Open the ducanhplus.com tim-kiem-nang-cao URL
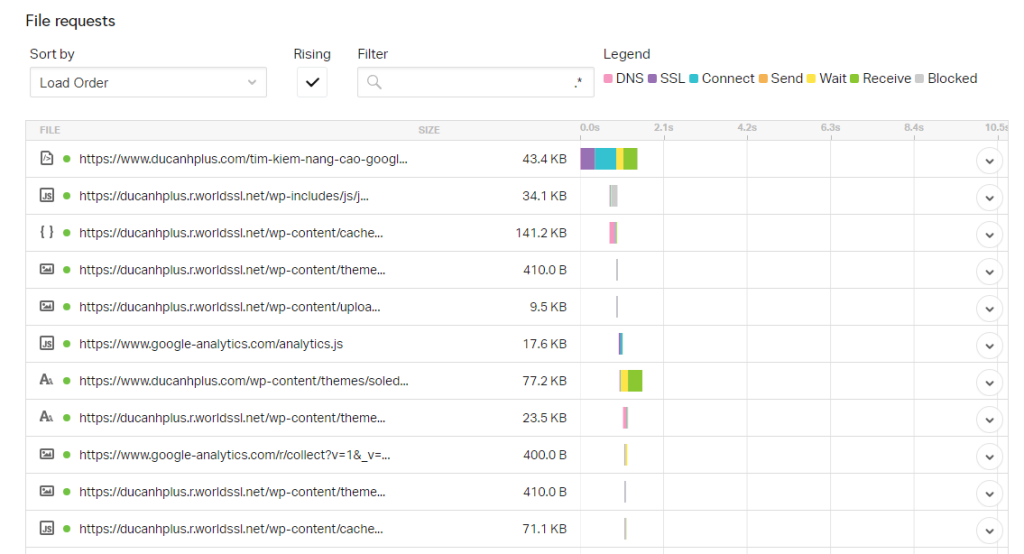The height and width of the screenshot is (554, 1024). coord(243,159)
